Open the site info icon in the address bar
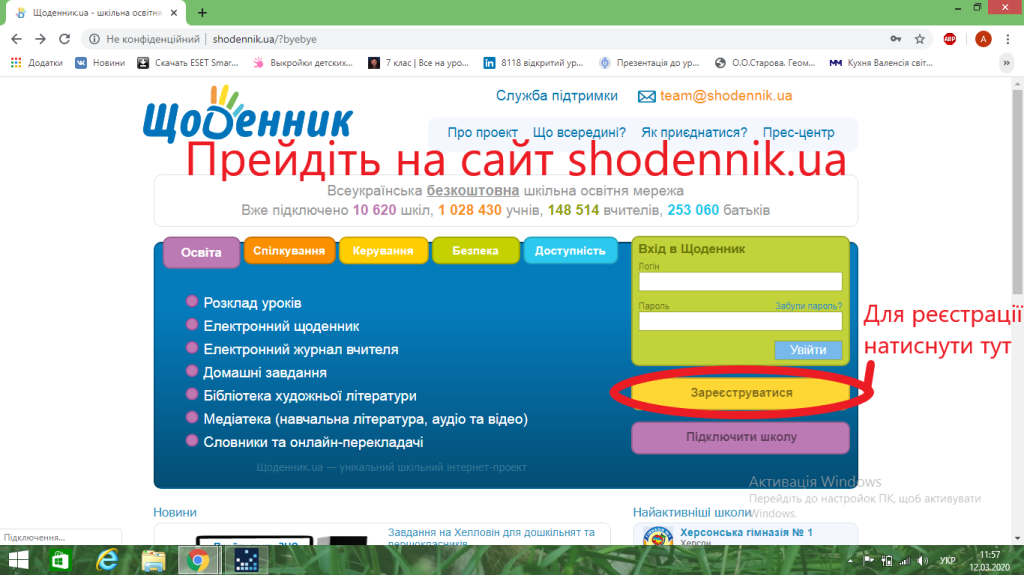The image size is (1024, 575). pyautogui.click(x=94, y=39)
